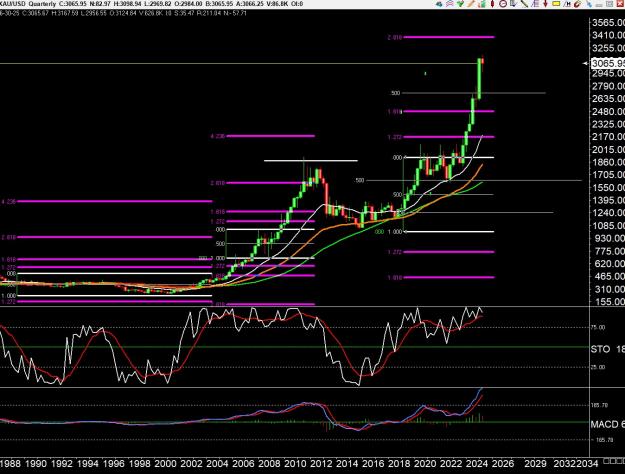Viewport: 625px width, 474px height.
Task: Click the STO indicator label
Action: point(600,349)
